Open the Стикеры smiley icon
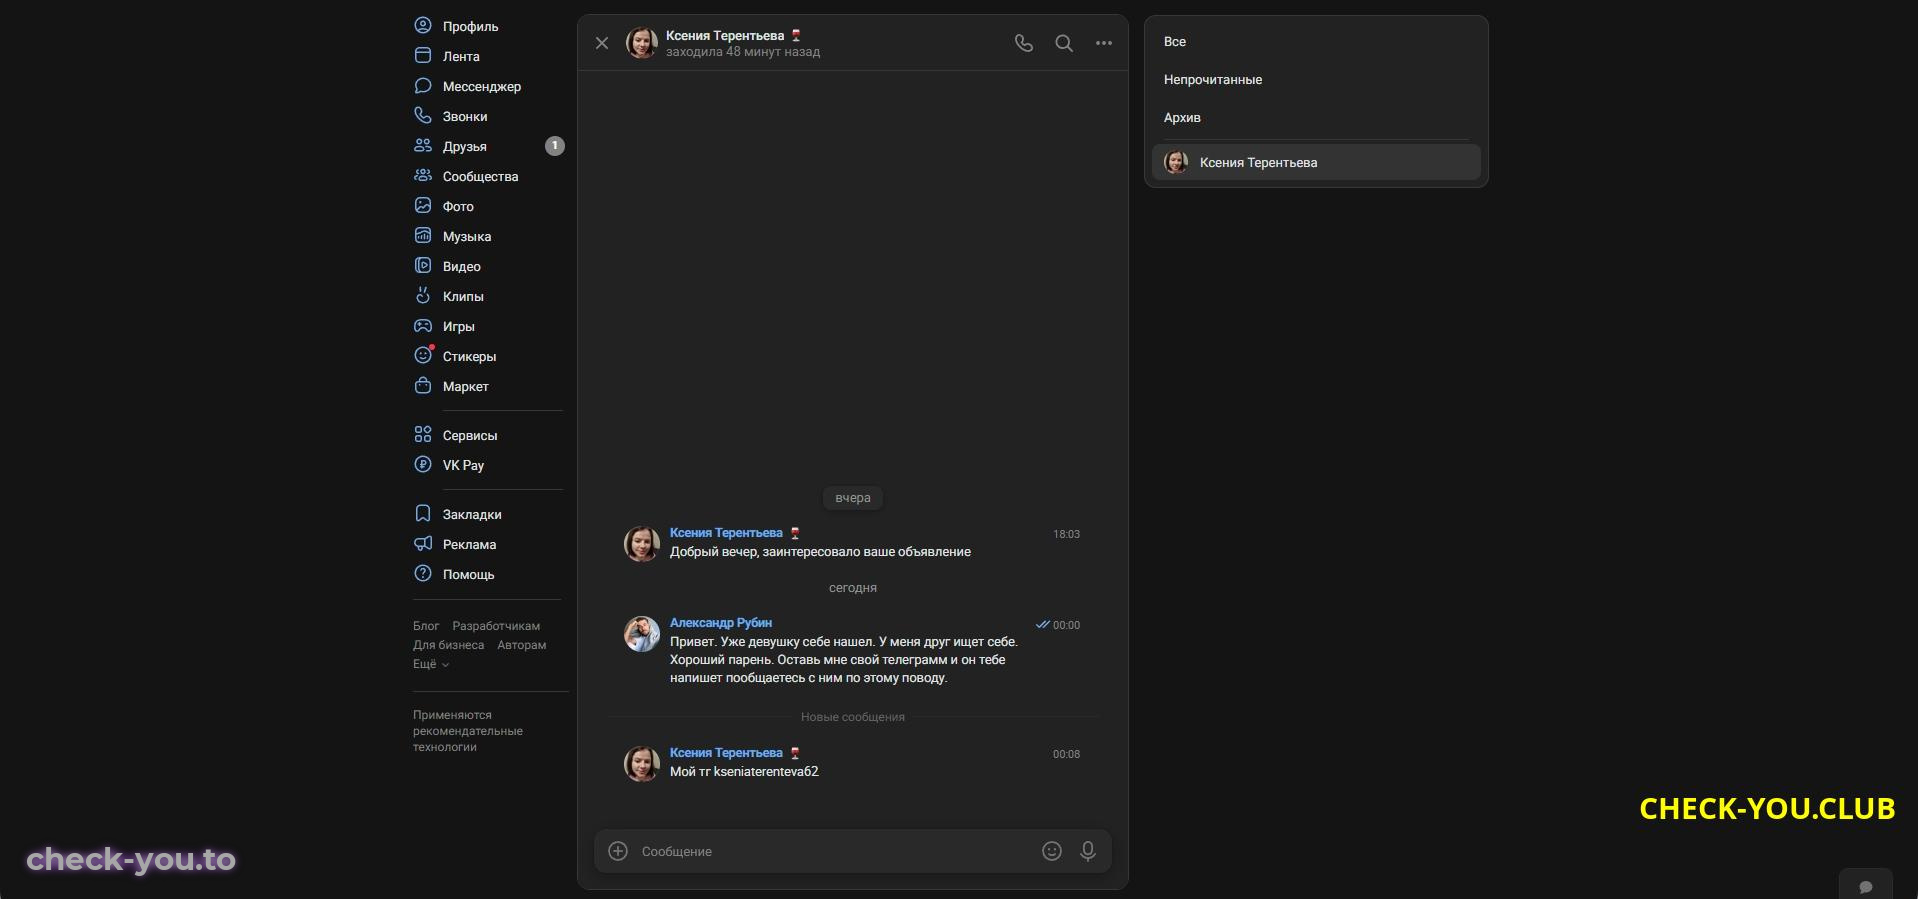Image resolution: width=1918 pixels, height=899 pixels. click(x=423, y=355)
